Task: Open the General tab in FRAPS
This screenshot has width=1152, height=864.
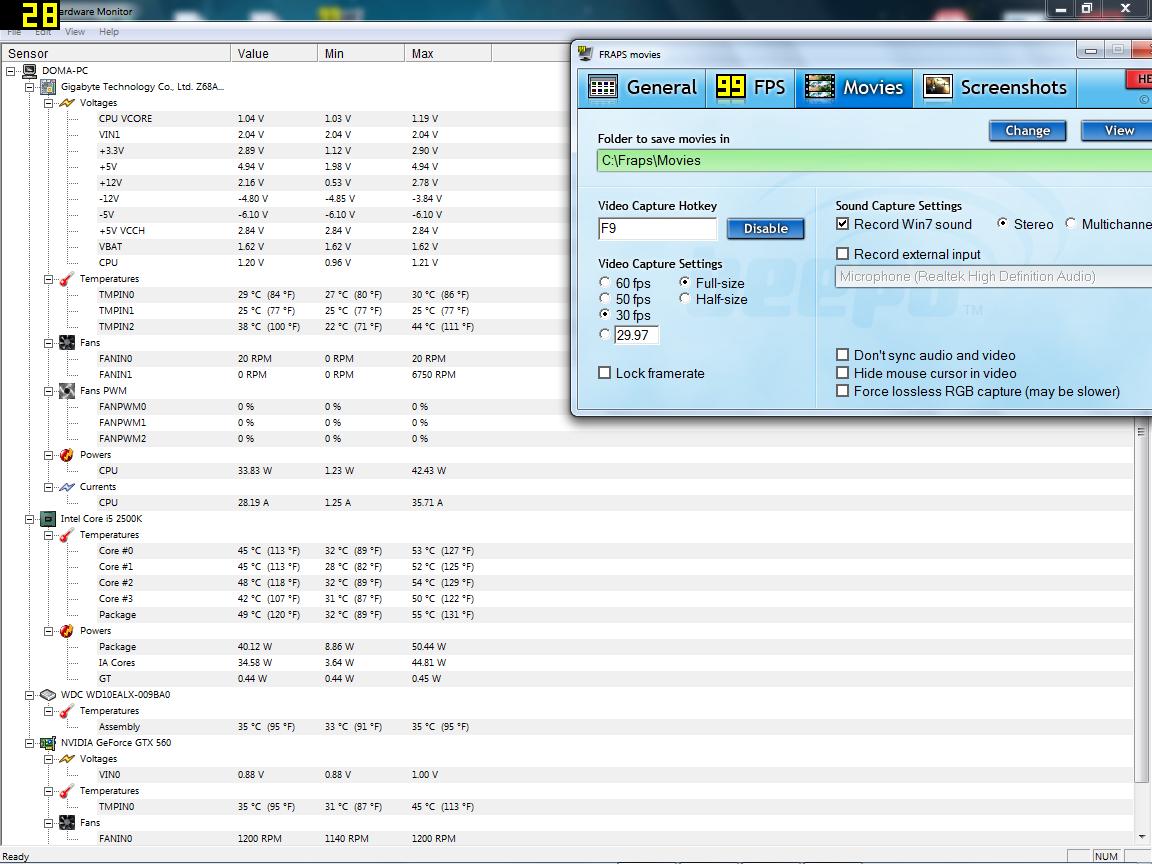Action: 642,88
